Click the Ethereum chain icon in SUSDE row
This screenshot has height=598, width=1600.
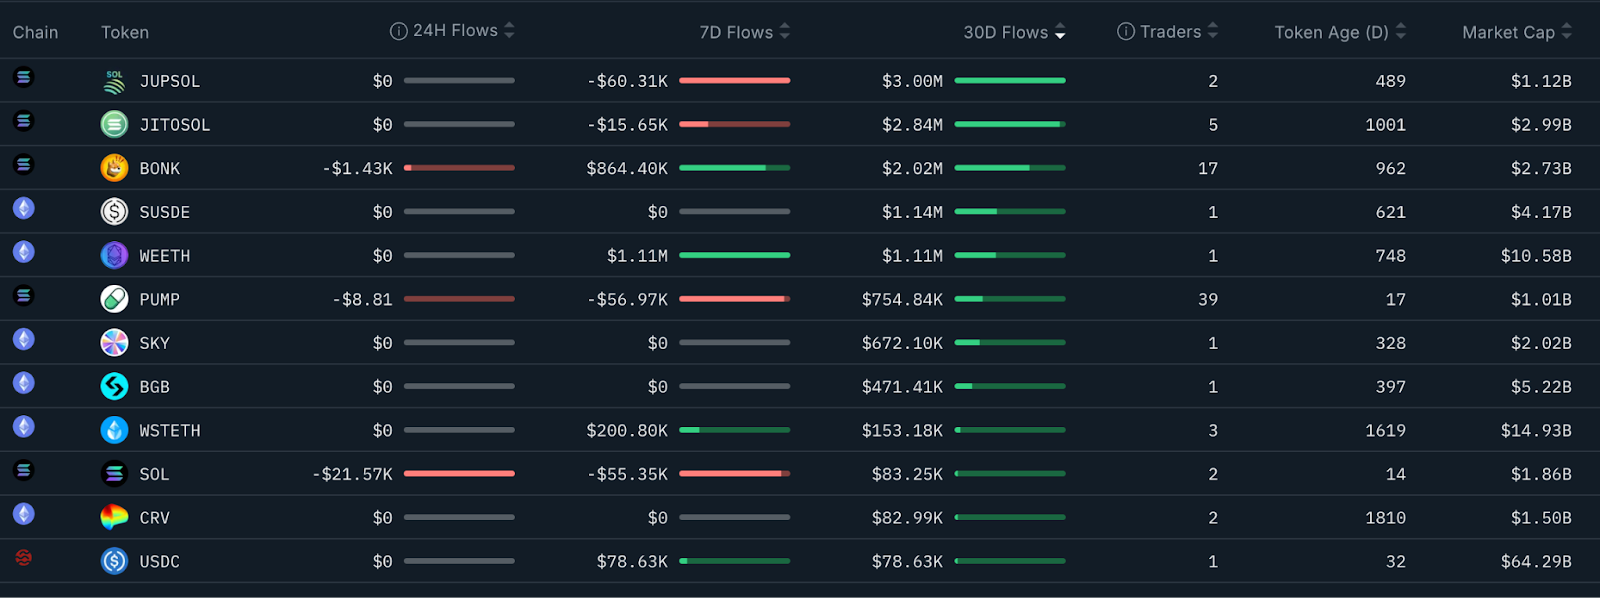(x=24, y=208)
